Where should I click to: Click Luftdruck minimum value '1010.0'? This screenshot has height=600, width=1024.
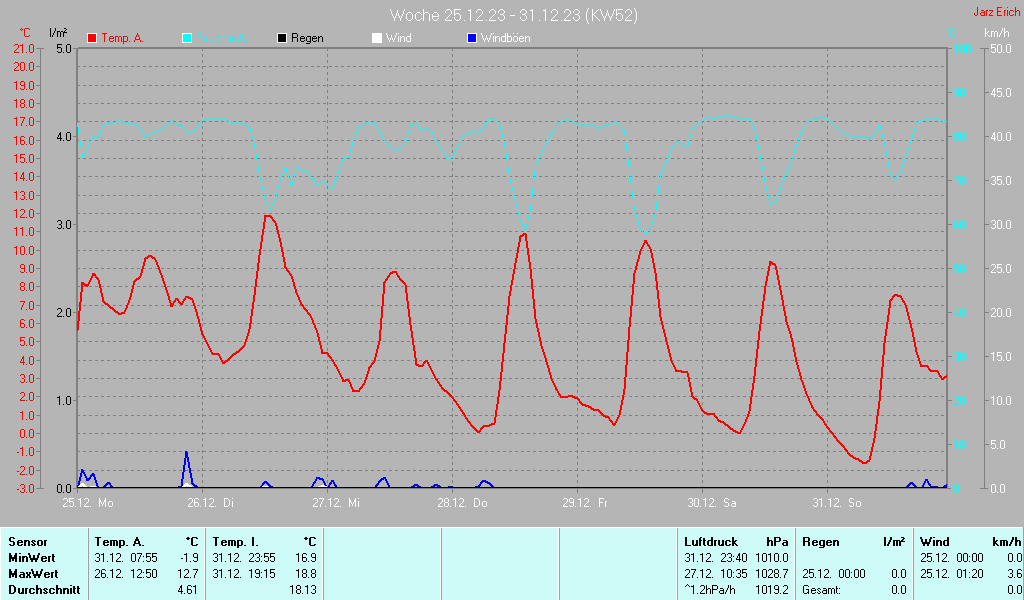pos(772,558)
